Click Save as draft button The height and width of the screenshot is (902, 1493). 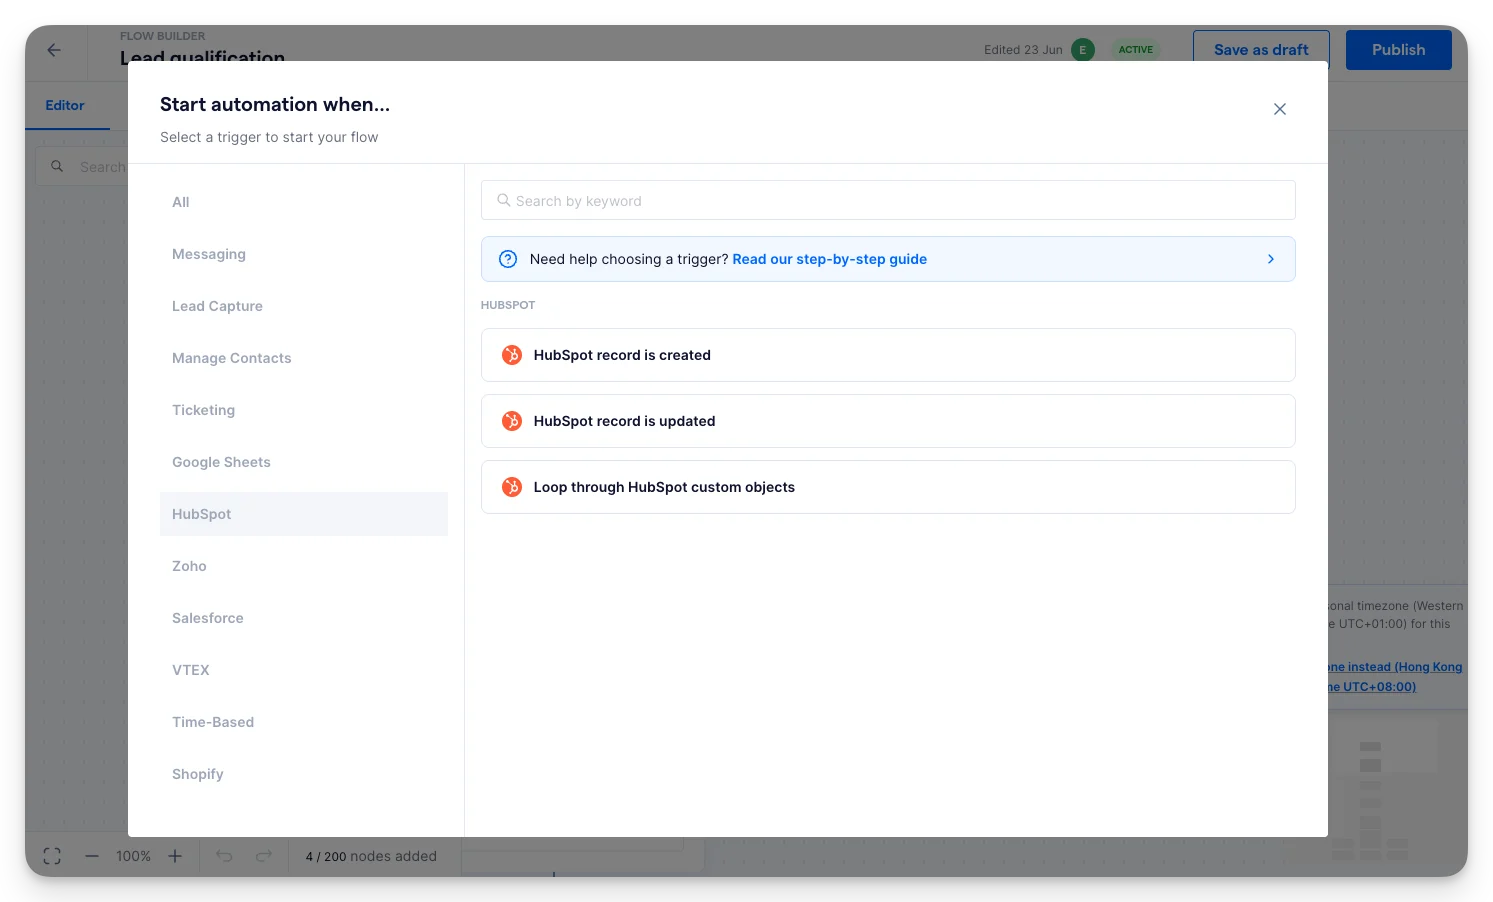pyautogui.click(x=1261, y=50)
